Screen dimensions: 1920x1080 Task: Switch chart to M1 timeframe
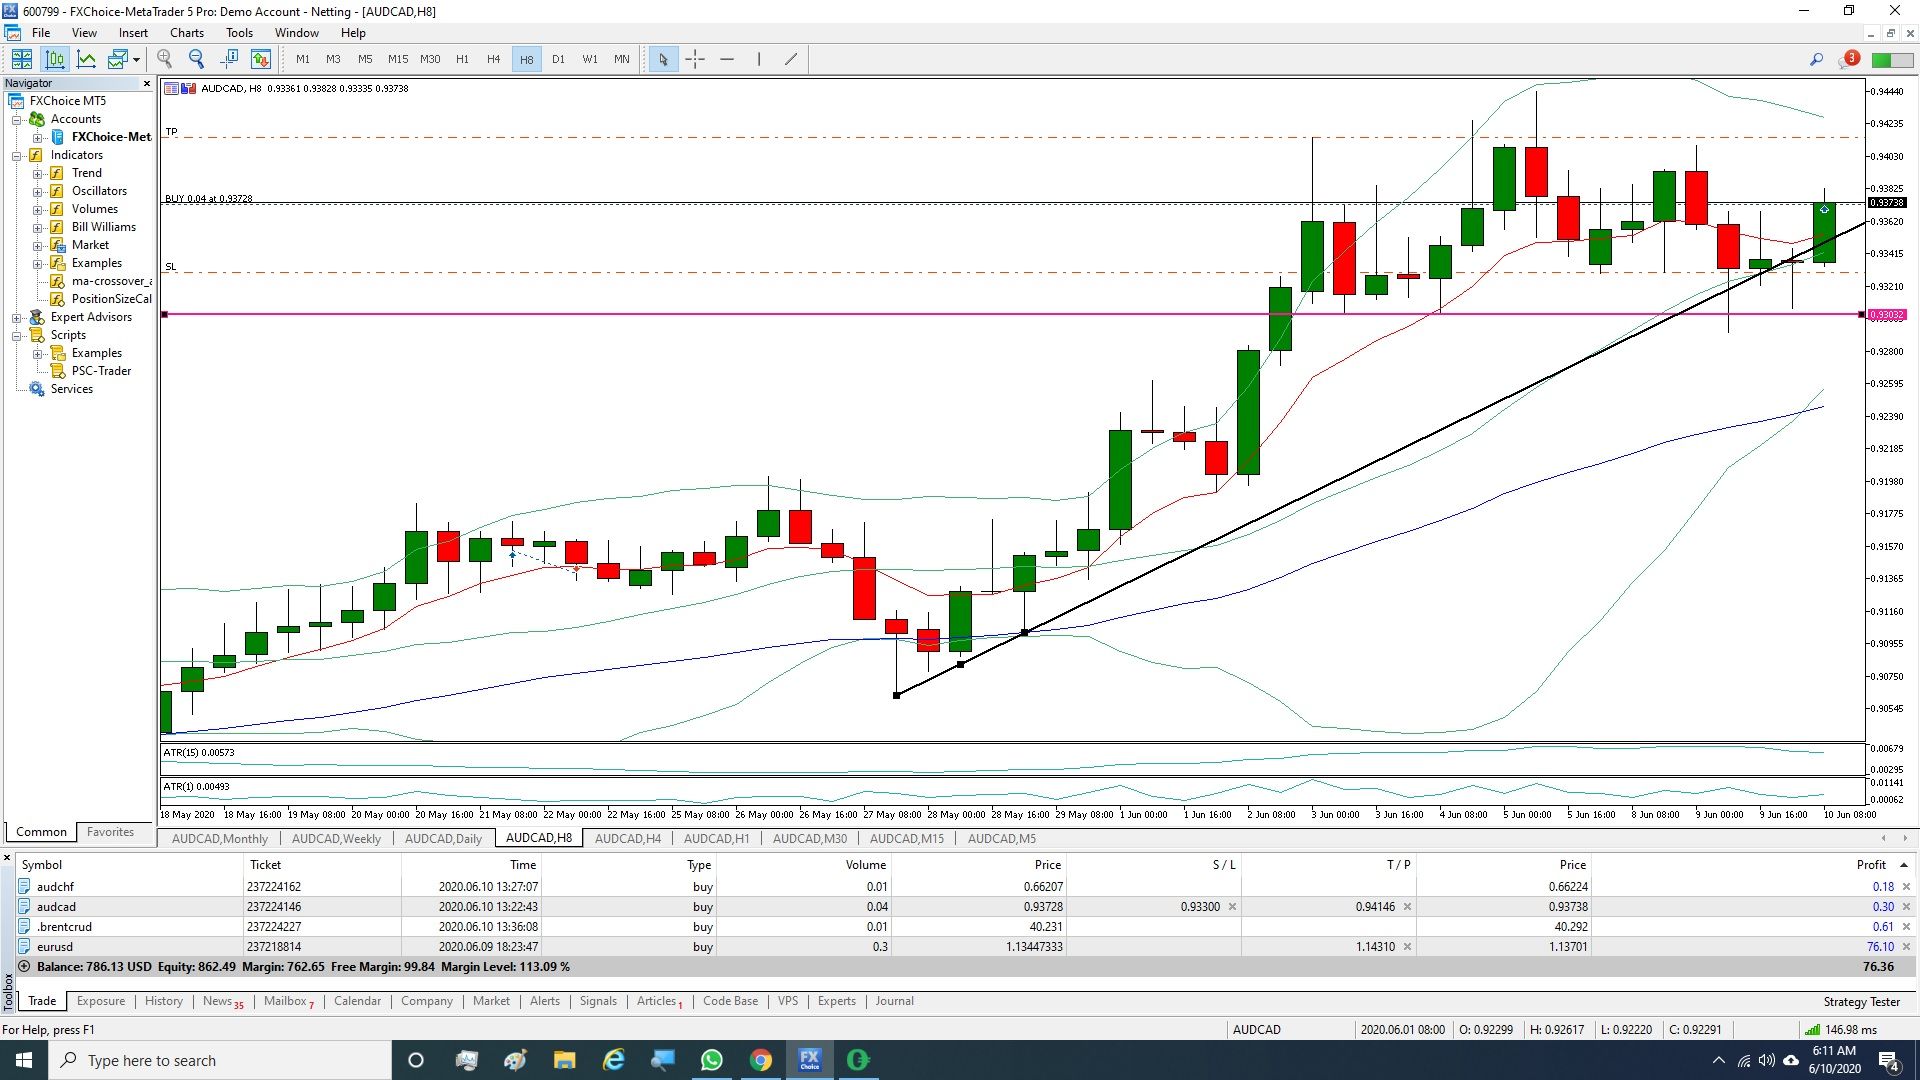tap(302, 59)
